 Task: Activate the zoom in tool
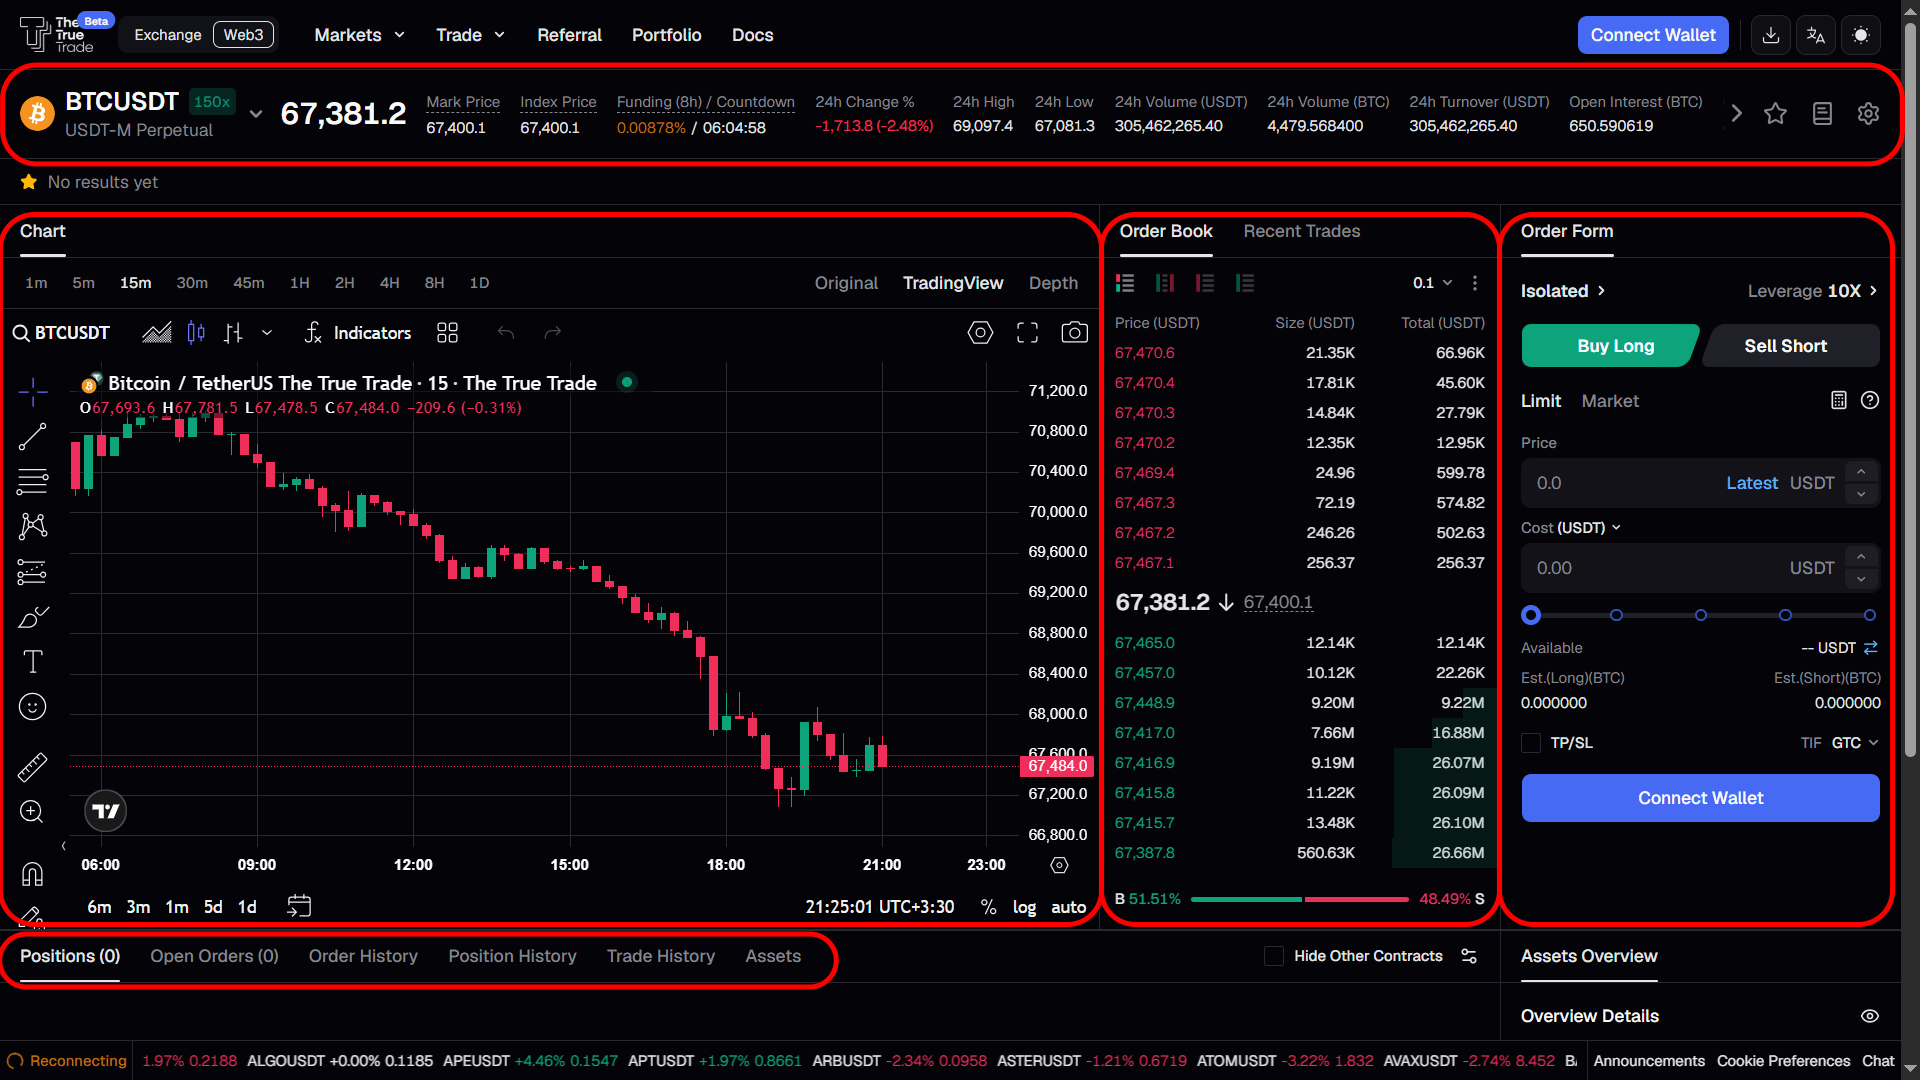click(x=32, y=812)
